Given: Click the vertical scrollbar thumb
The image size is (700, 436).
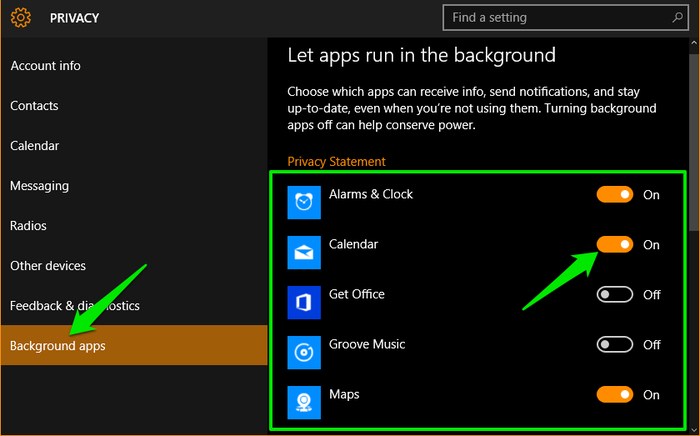Looking at the screenshot, I should 694,143.
